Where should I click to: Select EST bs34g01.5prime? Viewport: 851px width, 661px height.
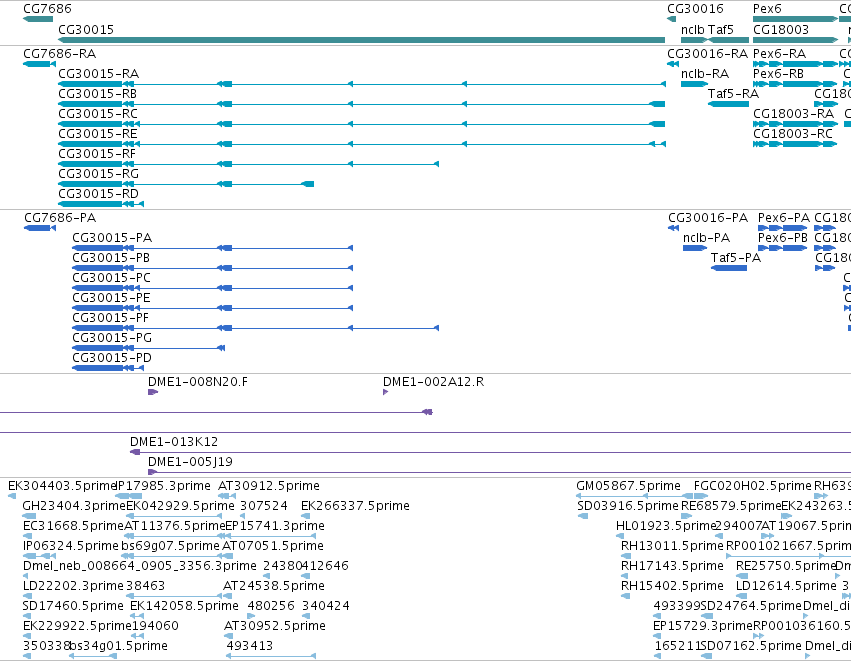click(x=118, y=647)
